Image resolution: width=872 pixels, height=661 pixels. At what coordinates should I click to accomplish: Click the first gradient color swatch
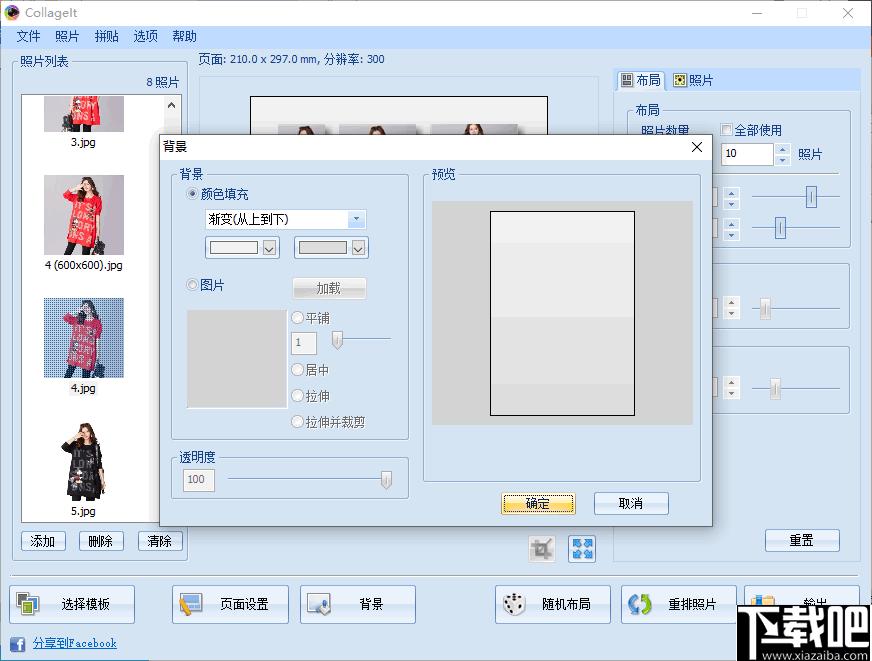[x=234, y=248]
